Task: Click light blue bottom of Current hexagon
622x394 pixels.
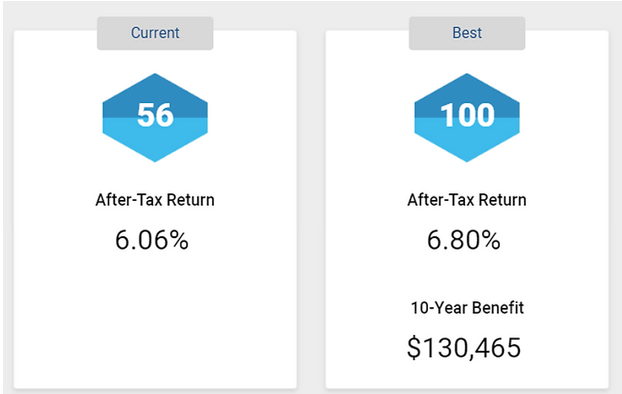Action: point(155,143)
